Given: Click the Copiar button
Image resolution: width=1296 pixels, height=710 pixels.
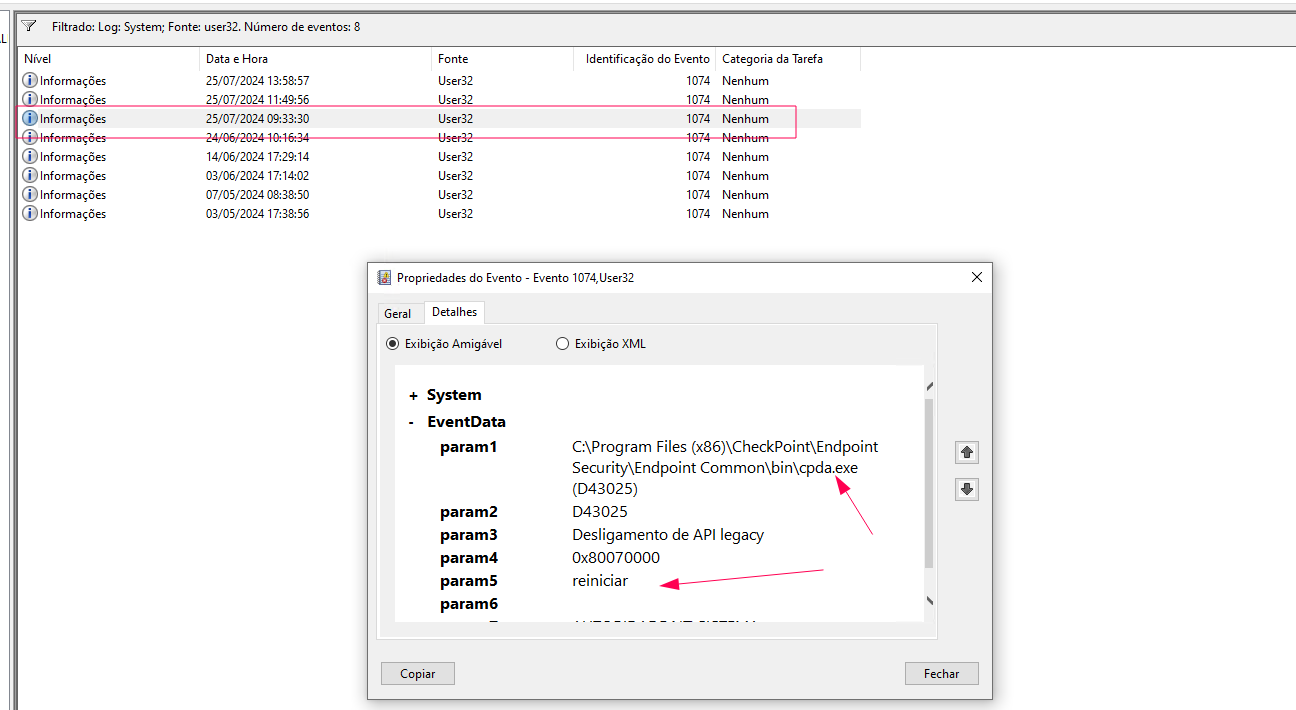Looking at the screenshot, I should (x=417, y=673).
